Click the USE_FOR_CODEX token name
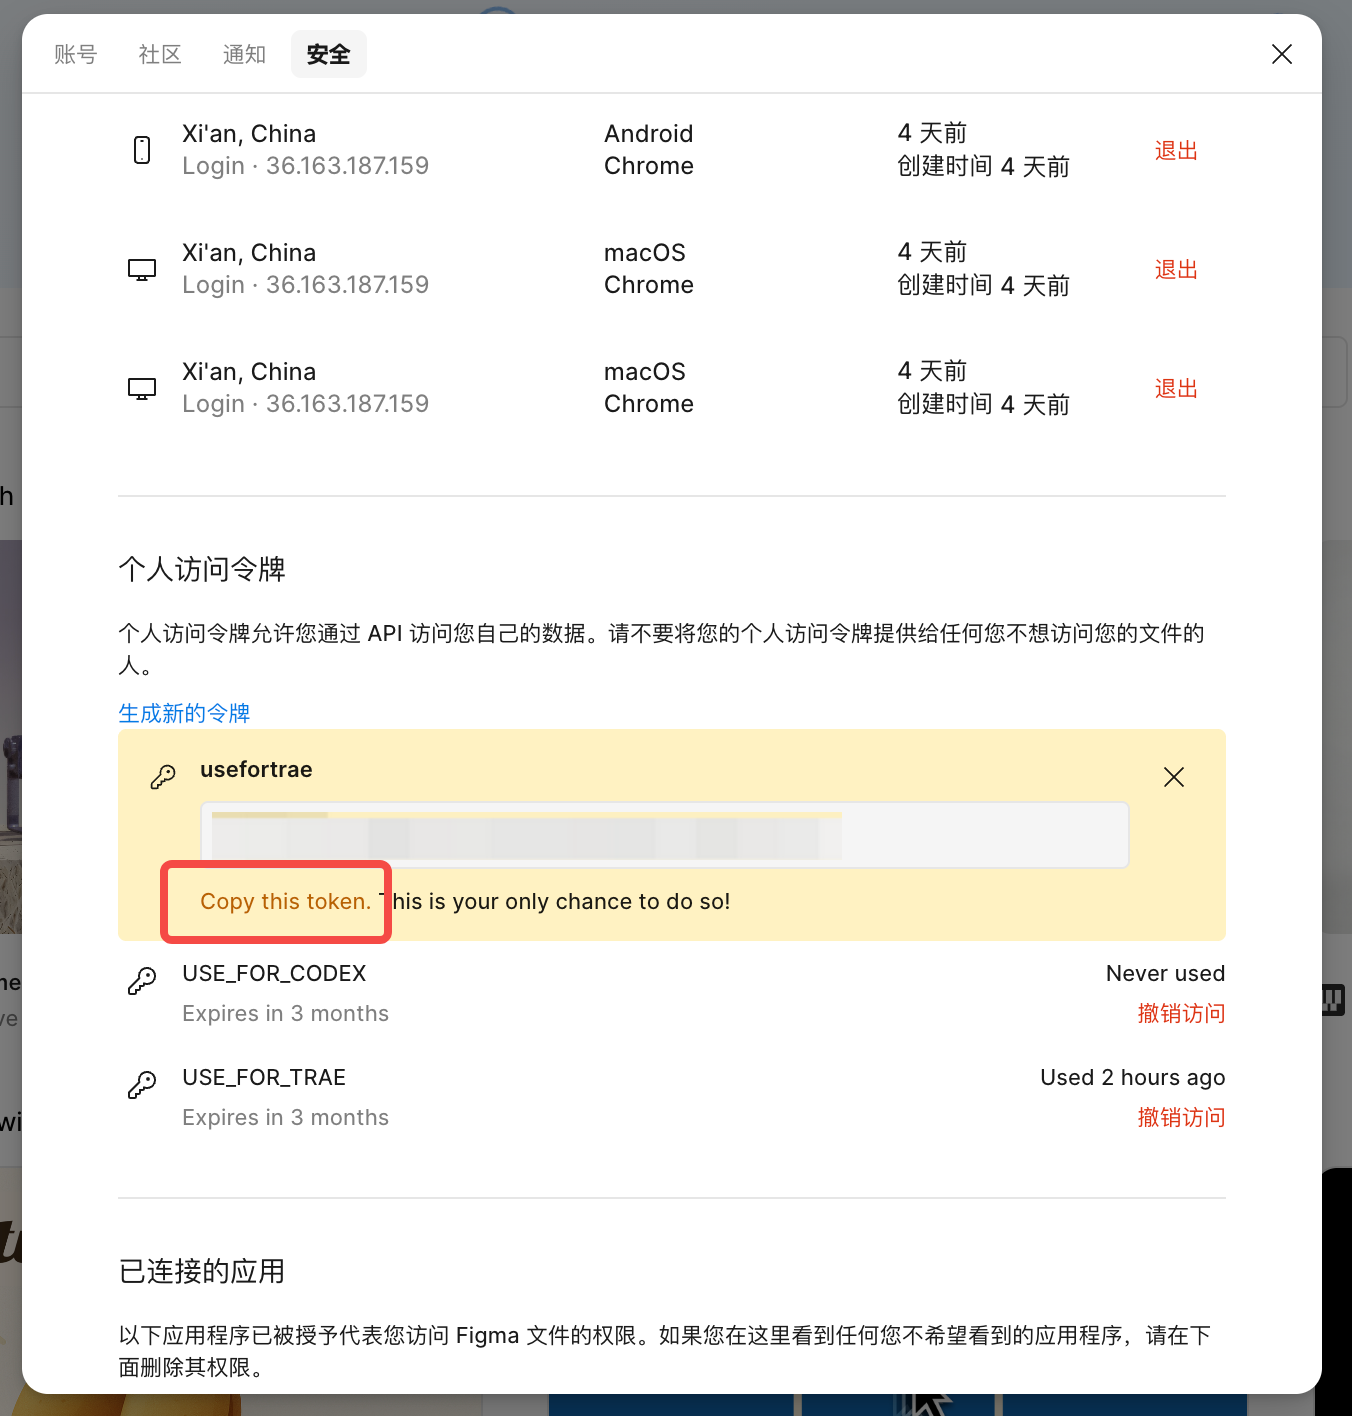1352x1416 pixels. pos(274,973)
